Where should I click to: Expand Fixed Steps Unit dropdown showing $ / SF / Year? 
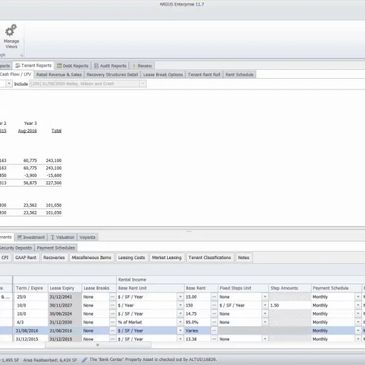tap(265, 305)
